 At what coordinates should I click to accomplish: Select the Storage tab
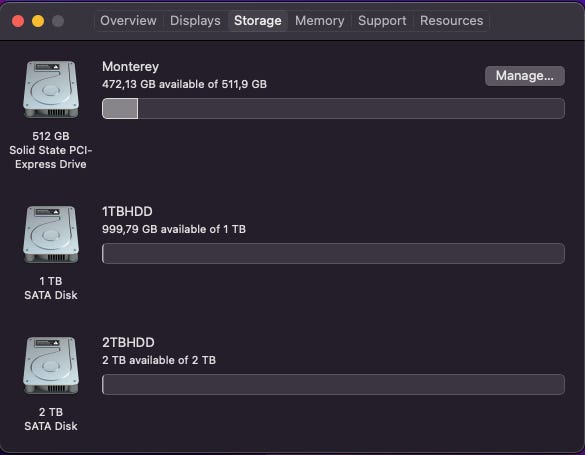pos(258,21)
